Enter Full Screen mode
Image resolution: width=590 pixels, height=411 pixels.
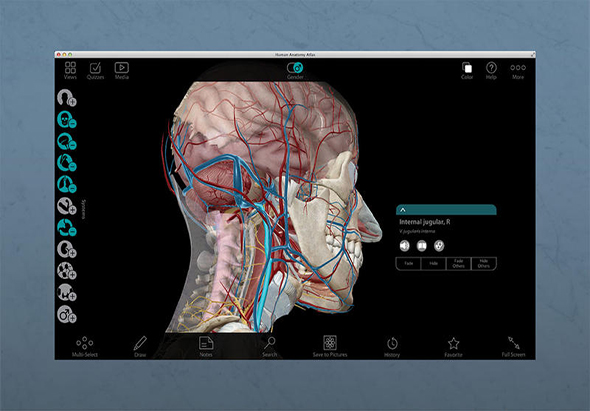pos(513,346)
